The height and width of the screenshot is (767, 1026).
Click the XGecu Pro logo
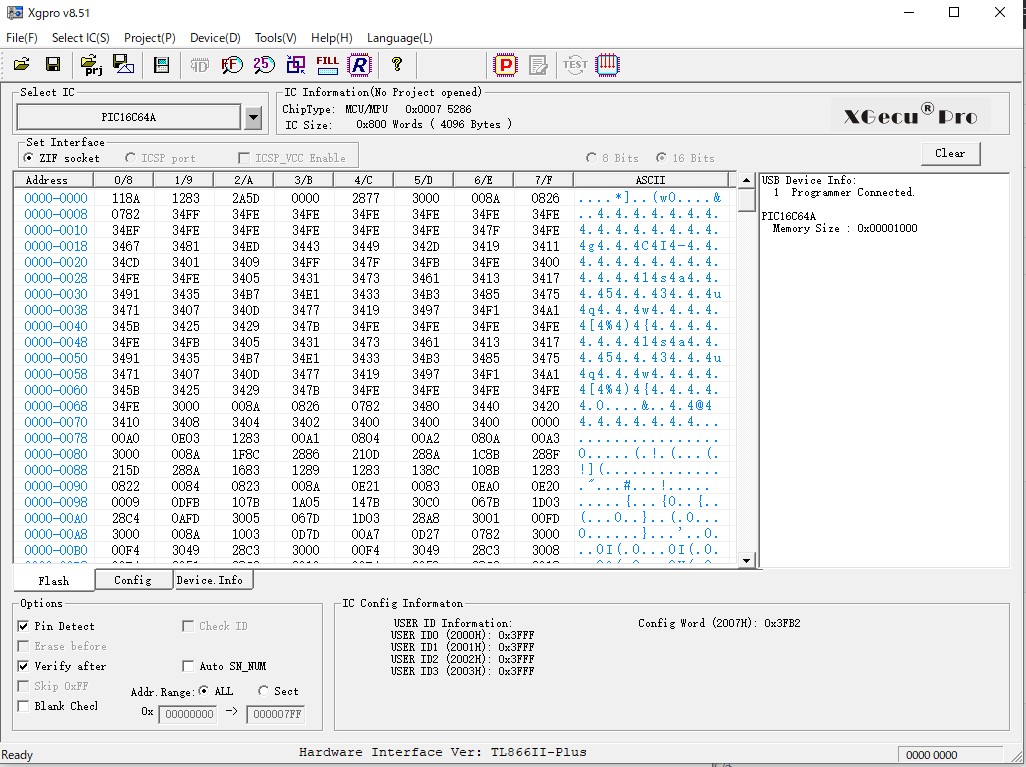click(x=910, y=115)
